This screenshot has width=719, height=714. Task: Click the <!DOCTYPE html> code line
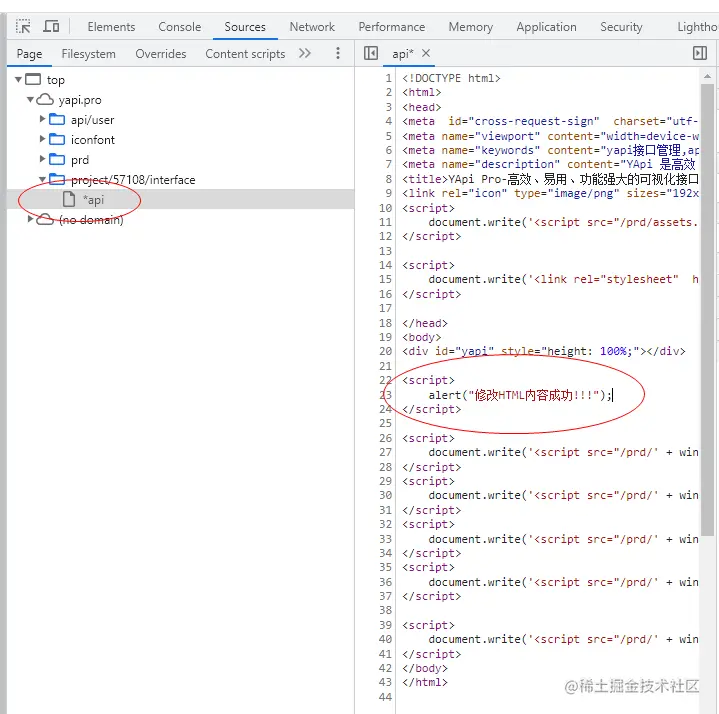point(451,78)
